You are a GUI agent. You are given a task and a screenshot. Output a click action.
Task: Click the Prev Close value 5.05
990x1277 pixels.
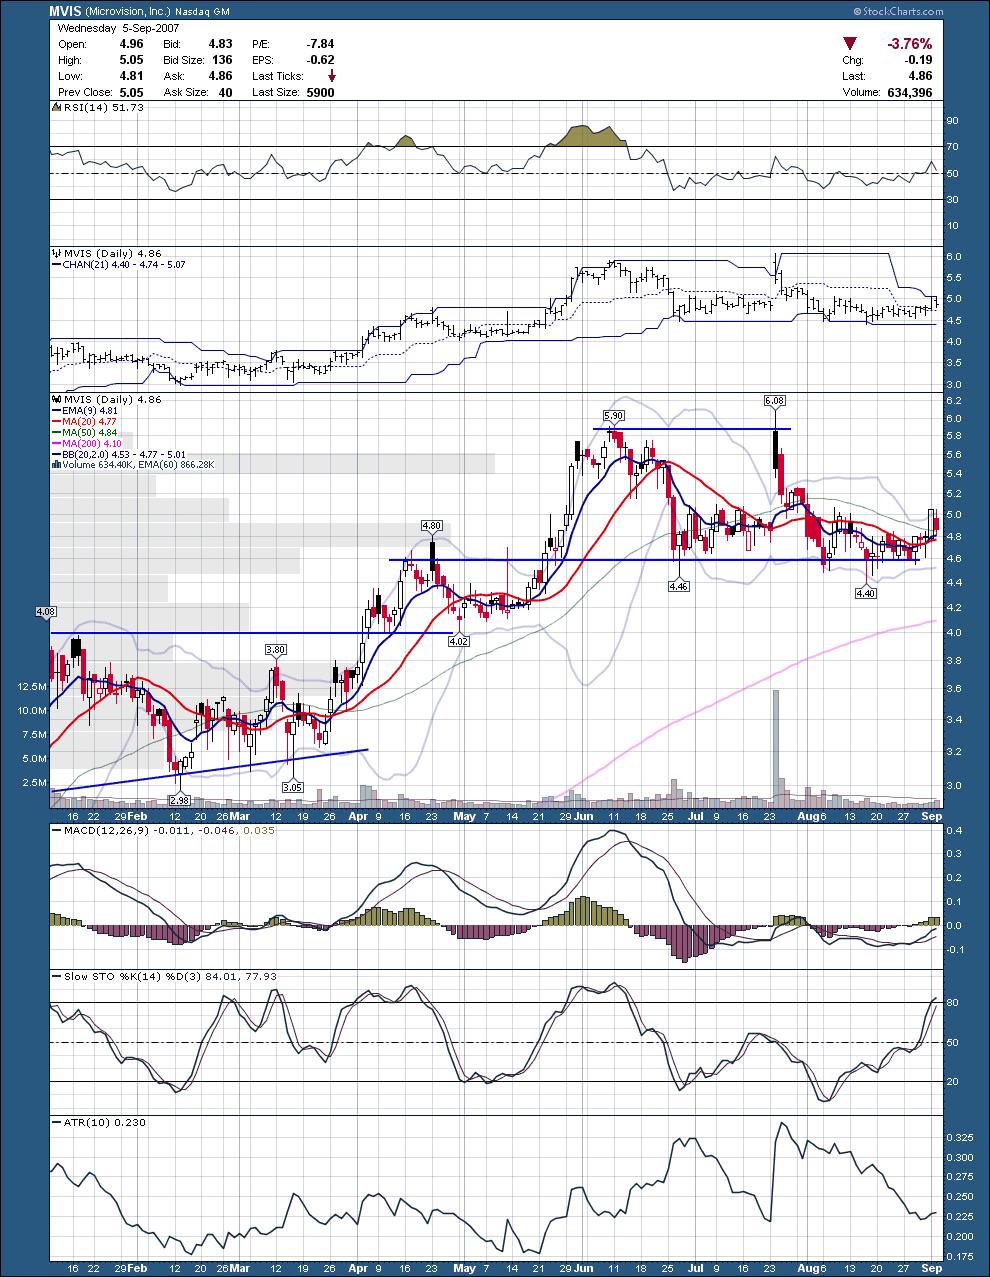click(x=130, y=92)
